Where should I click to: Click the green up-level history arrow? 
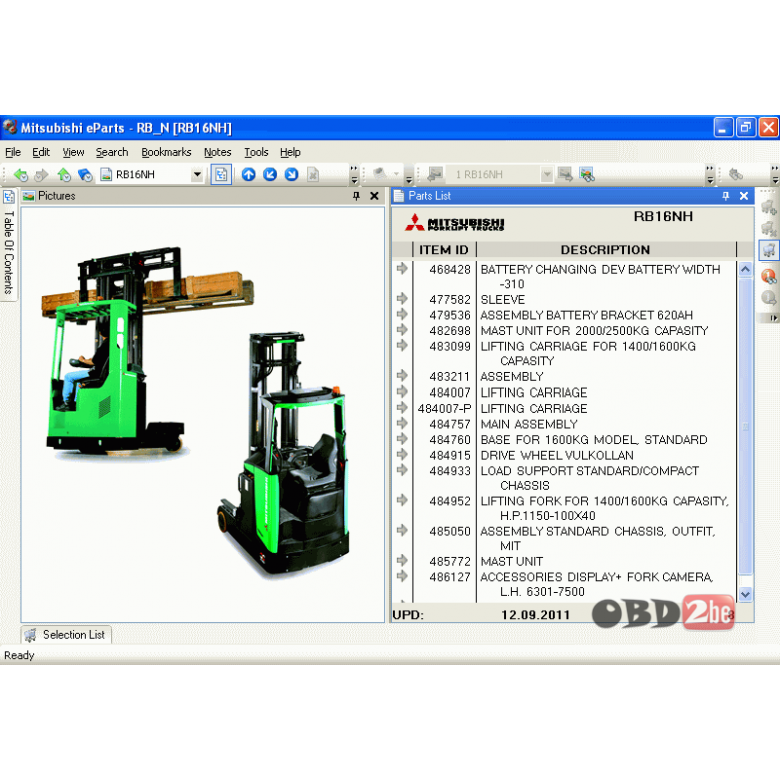coord(64,175)
